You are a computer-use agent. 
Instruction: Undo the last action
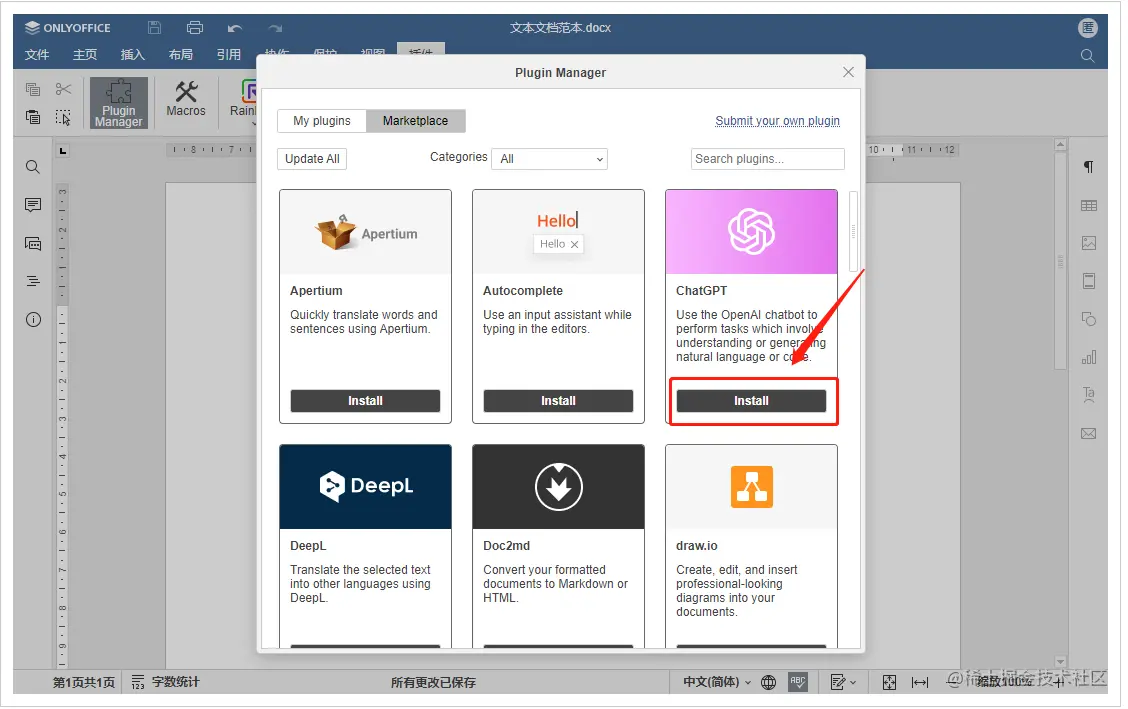tap(235, 28)
